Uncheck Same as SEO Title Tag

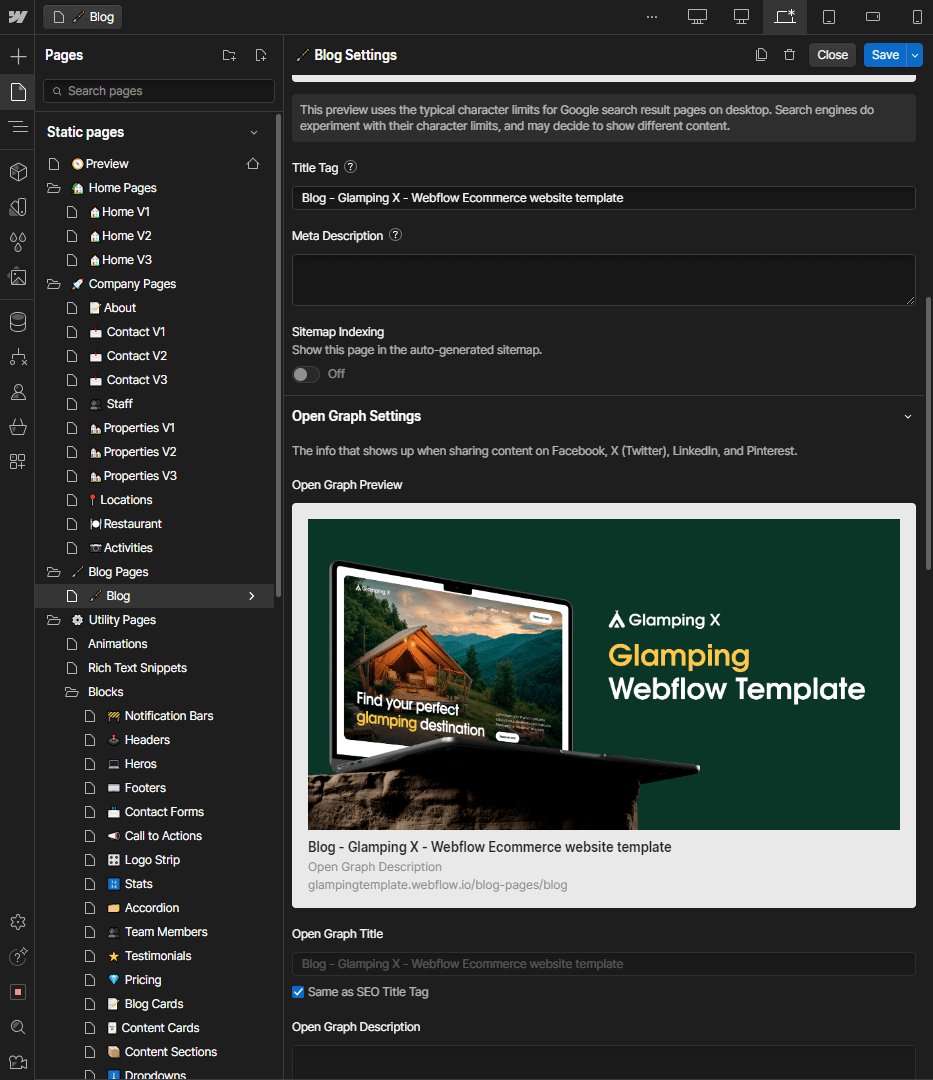298,991
